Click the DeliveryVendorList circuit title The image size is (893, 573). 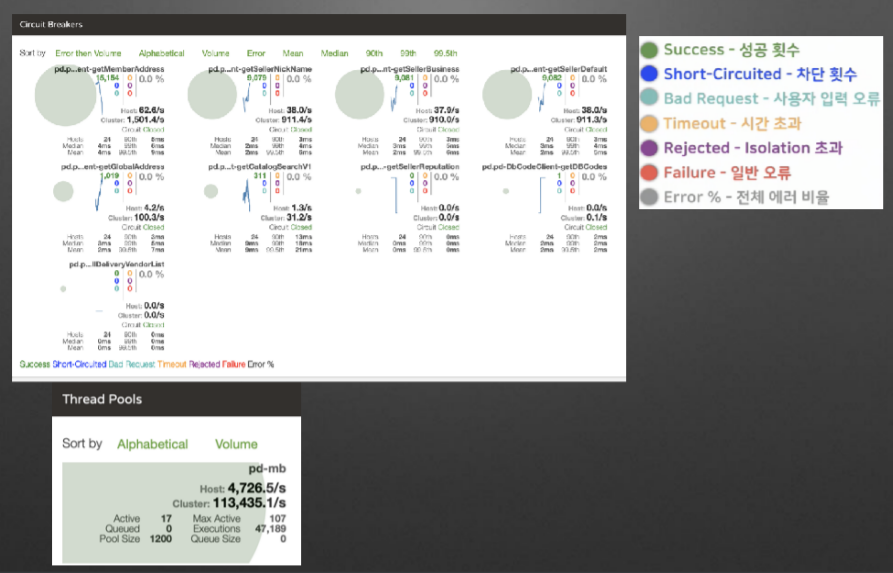click(117, 264)
